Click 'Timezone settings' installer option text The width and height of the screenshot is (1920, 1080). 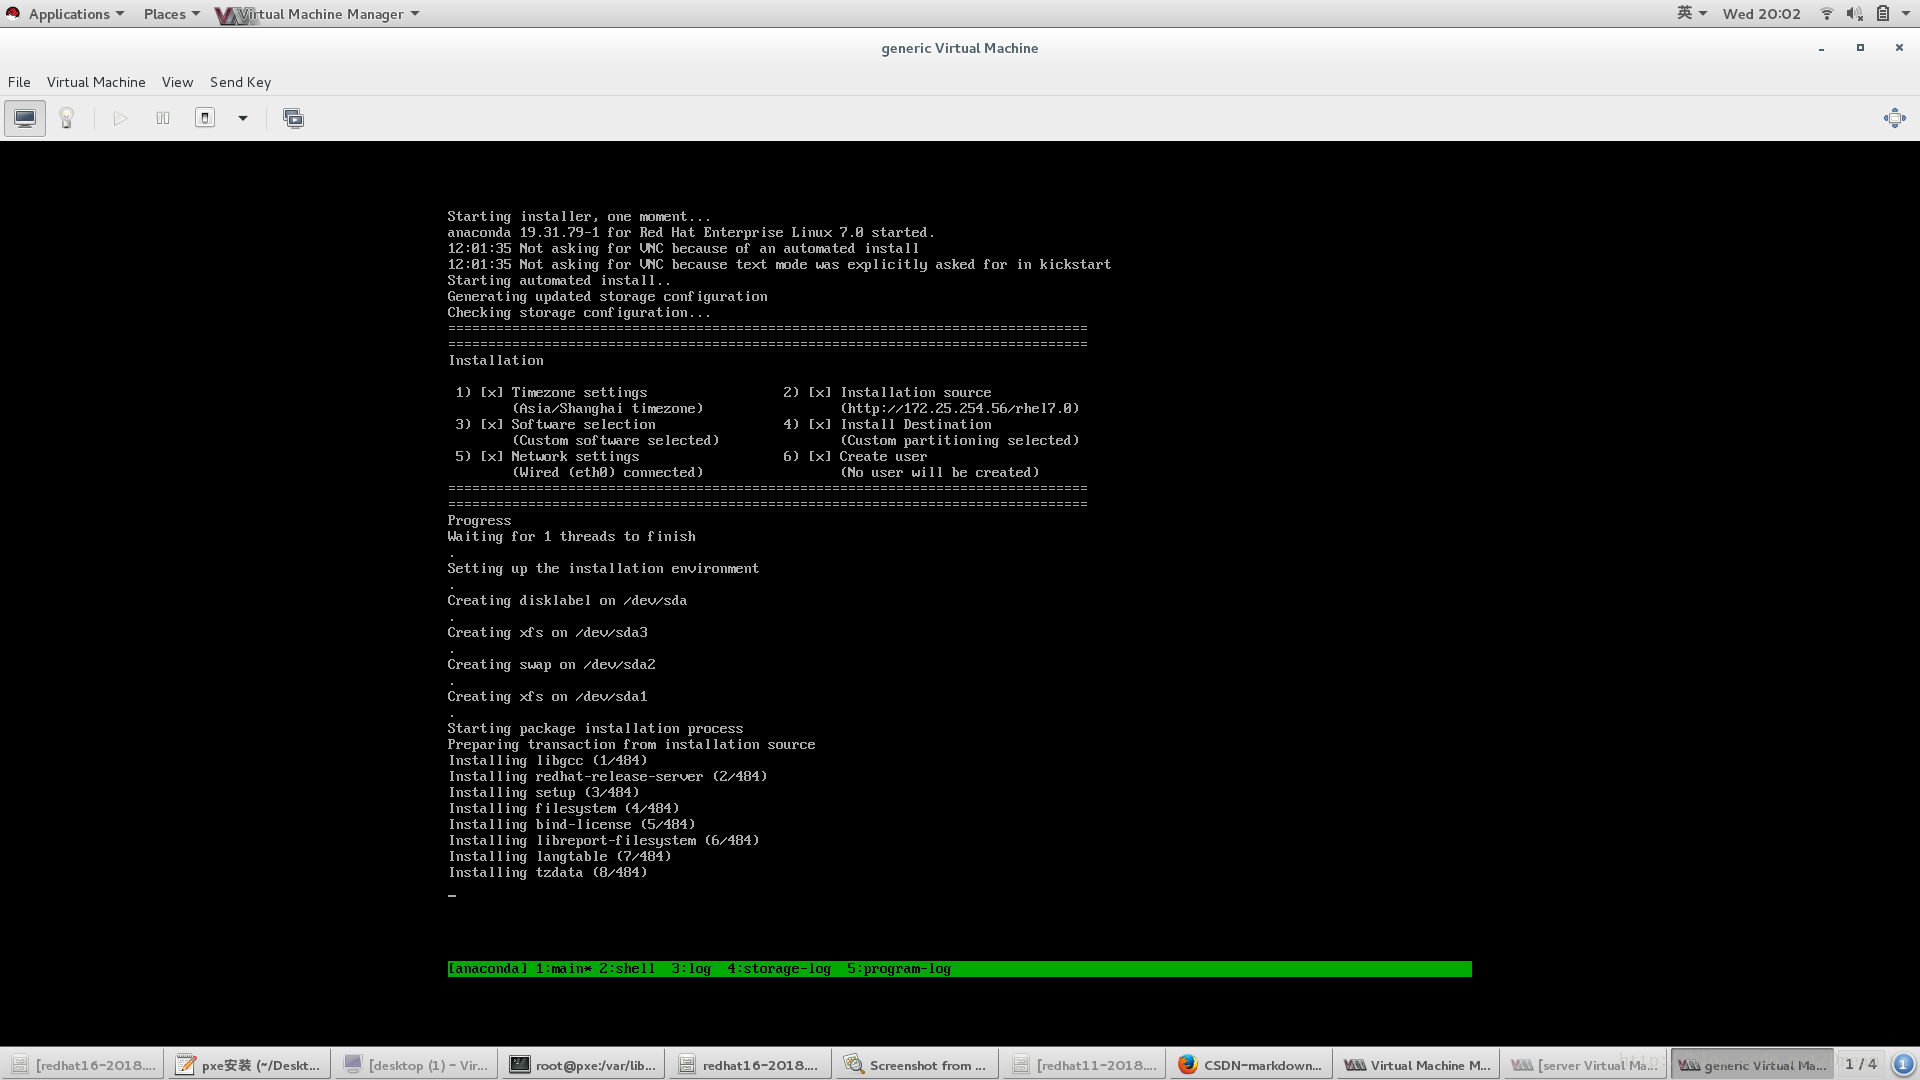click(579, 393)
